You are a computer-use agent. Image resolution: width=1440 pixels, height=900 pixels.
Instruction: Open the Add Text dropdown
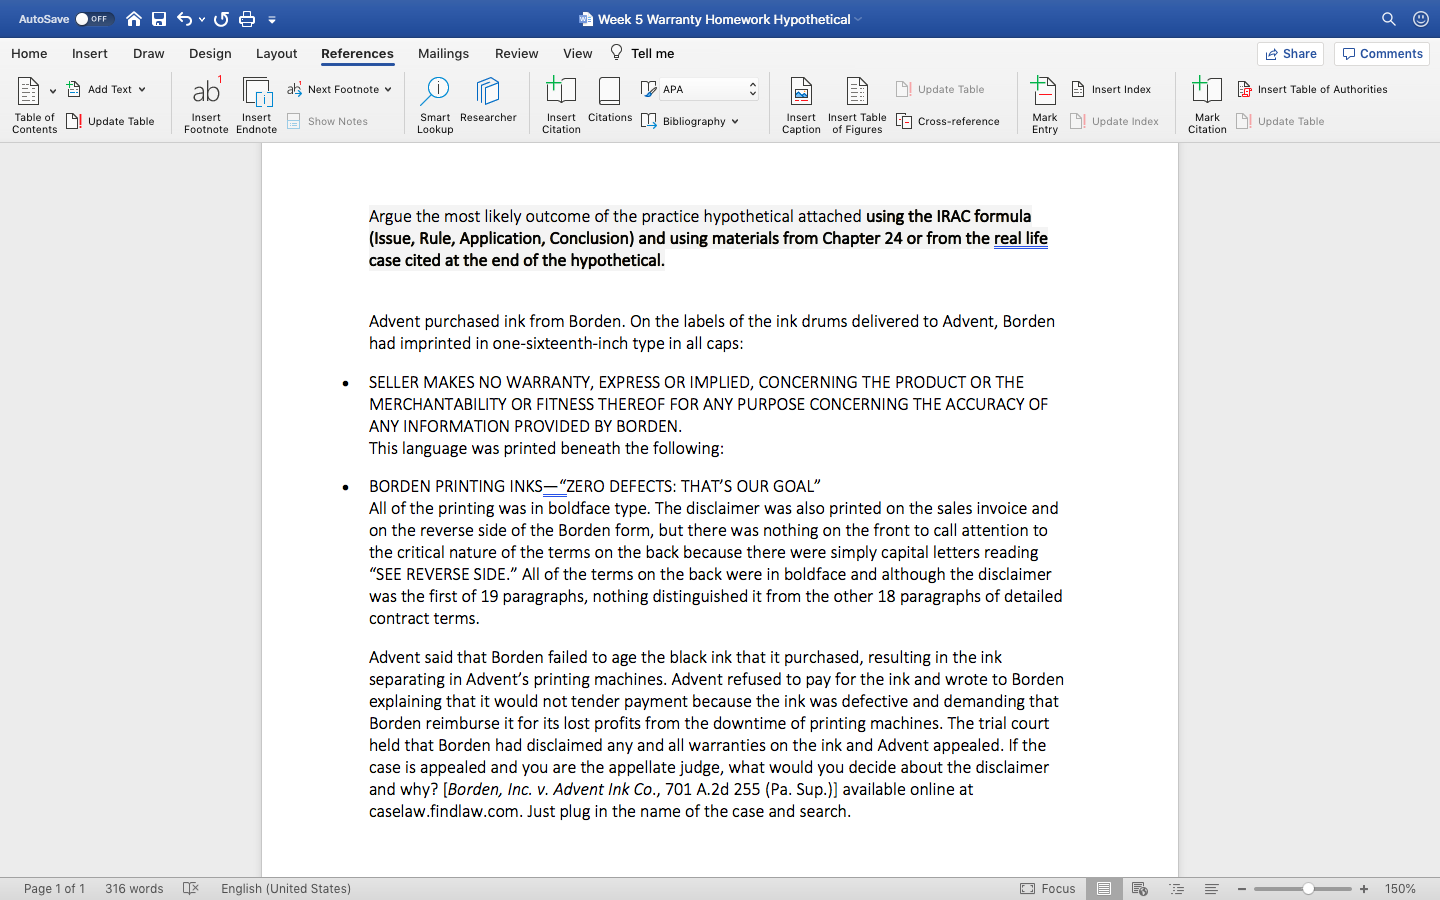coord(106,88)
